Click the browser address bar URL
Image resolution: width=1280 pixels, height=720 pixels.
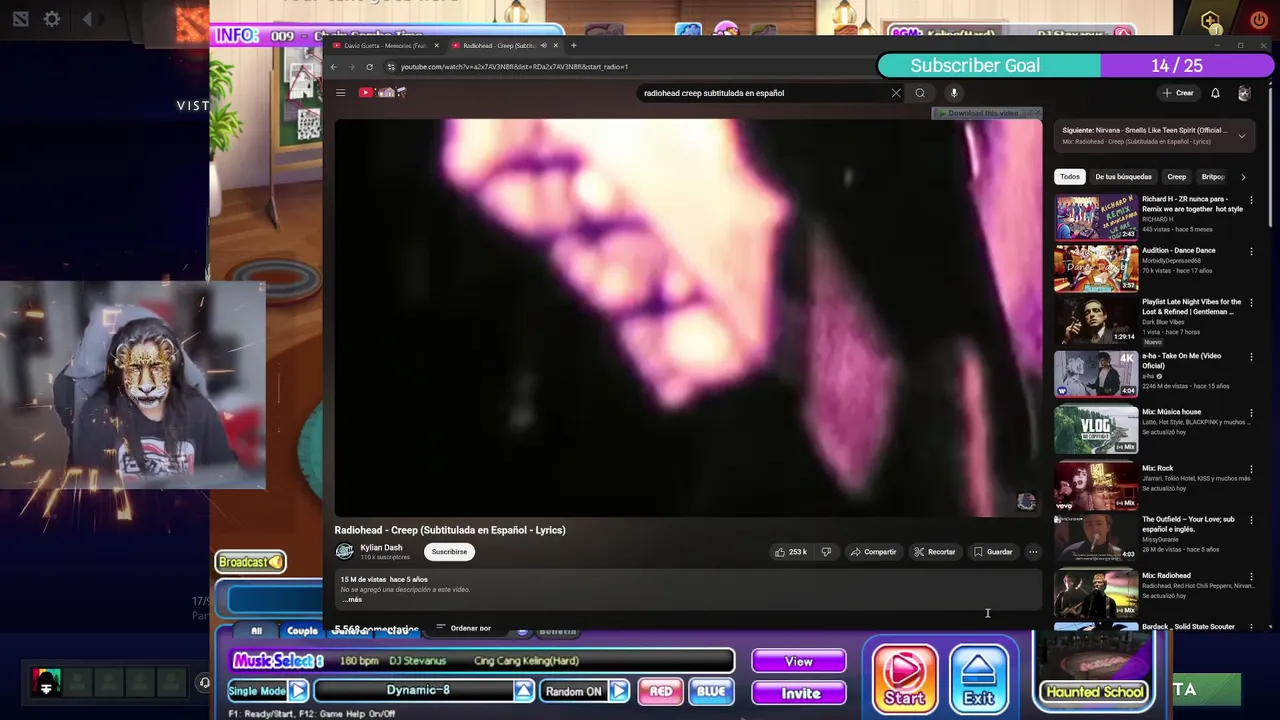(x=514, y=67)
